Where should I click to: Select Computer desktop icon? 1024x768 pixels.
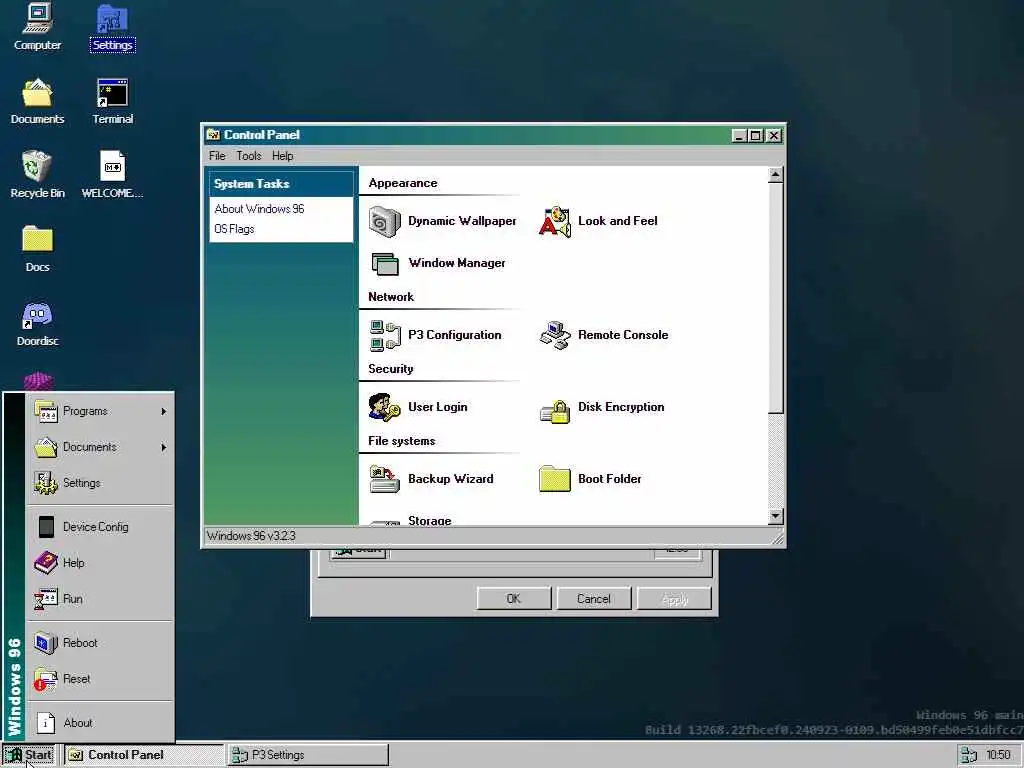point(37,27)
